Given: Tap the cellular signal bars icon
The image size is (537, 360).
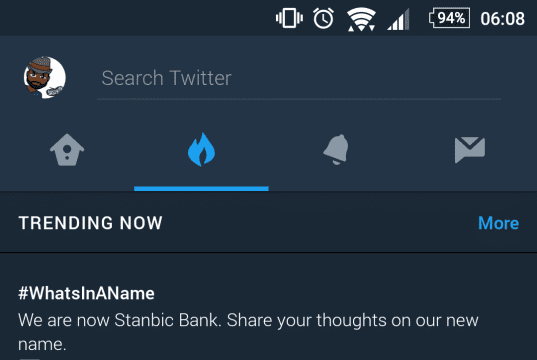Looking at the screenshot, I should click(x=398, y=19).
